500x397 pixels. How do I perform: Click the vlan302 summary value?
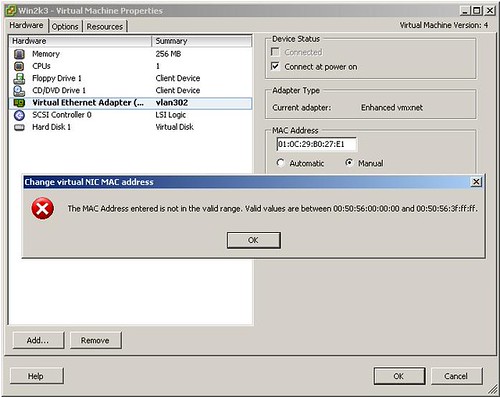(172, 103)
